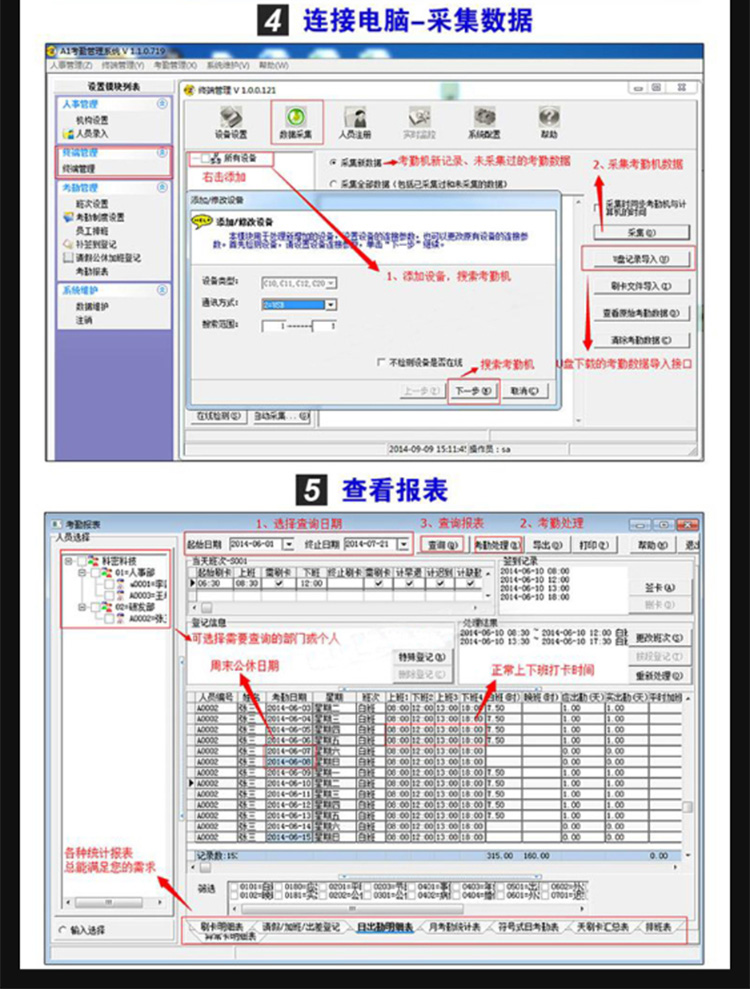Click the 02=研发部 department icon
This screenshot has width=750, height=989.
pyautogui.click(x=108, y=607)
